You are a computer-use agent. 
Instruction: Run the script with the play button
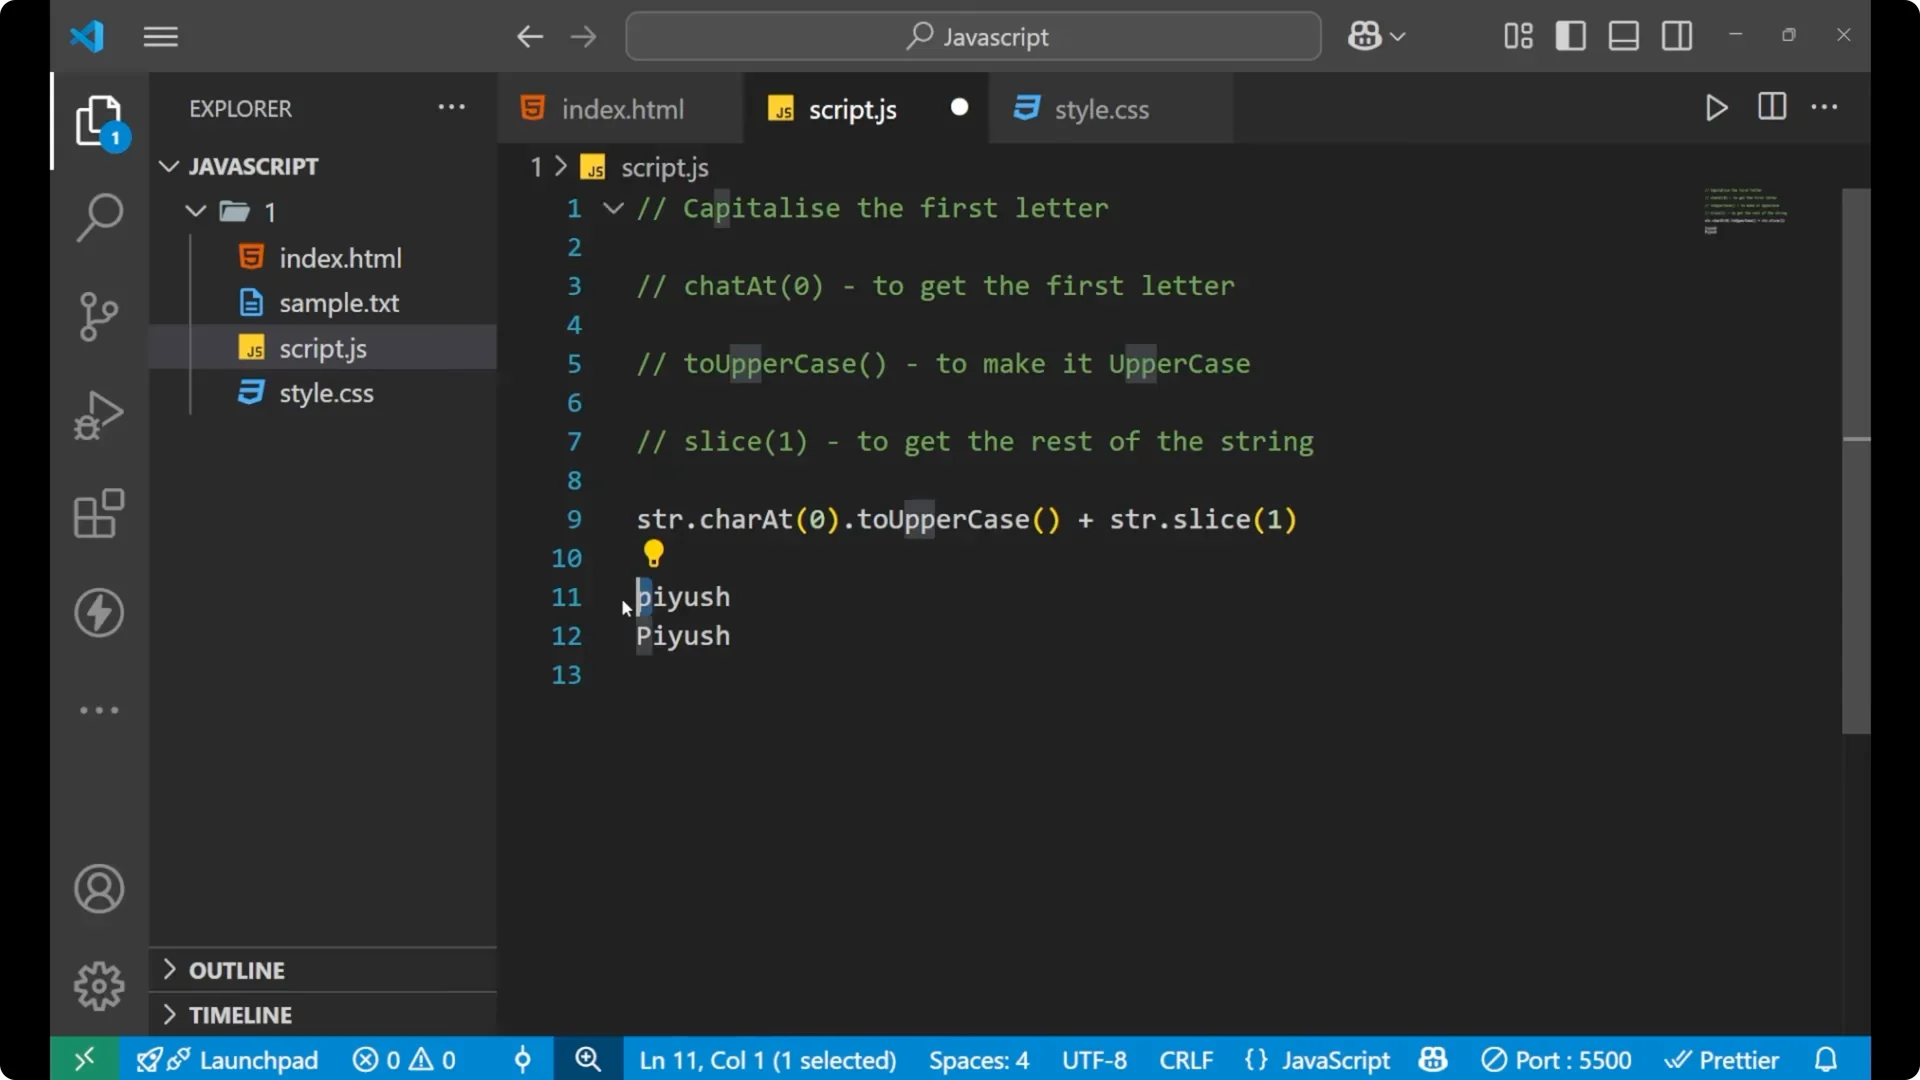(1716, 108)
